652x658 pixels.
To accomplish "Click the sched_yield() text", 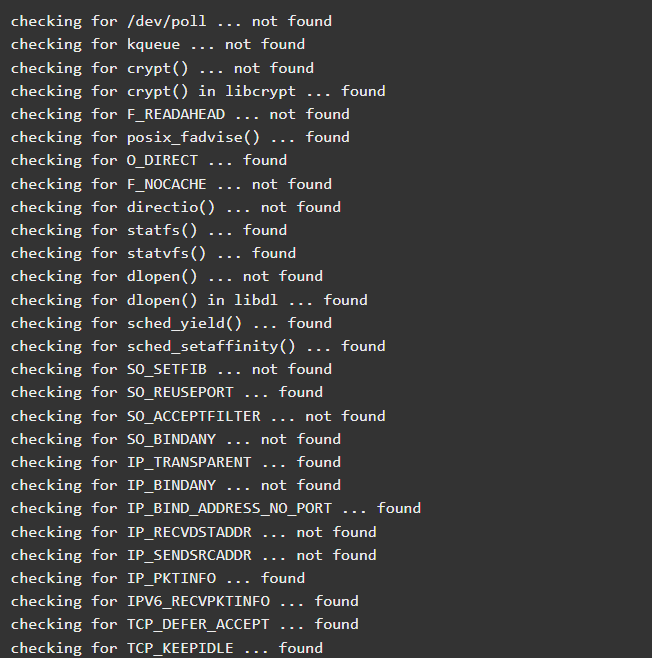I will [x=185, y=324].
